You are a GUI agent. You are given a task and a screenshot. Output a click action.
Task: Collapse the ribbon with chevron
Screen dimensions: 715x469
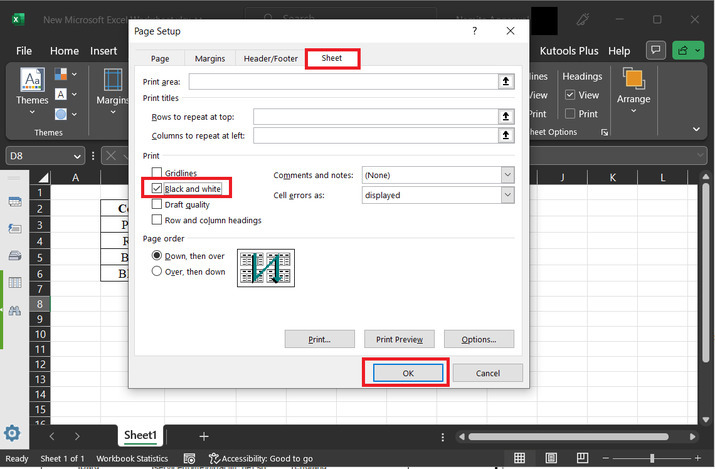pos(696,129)
